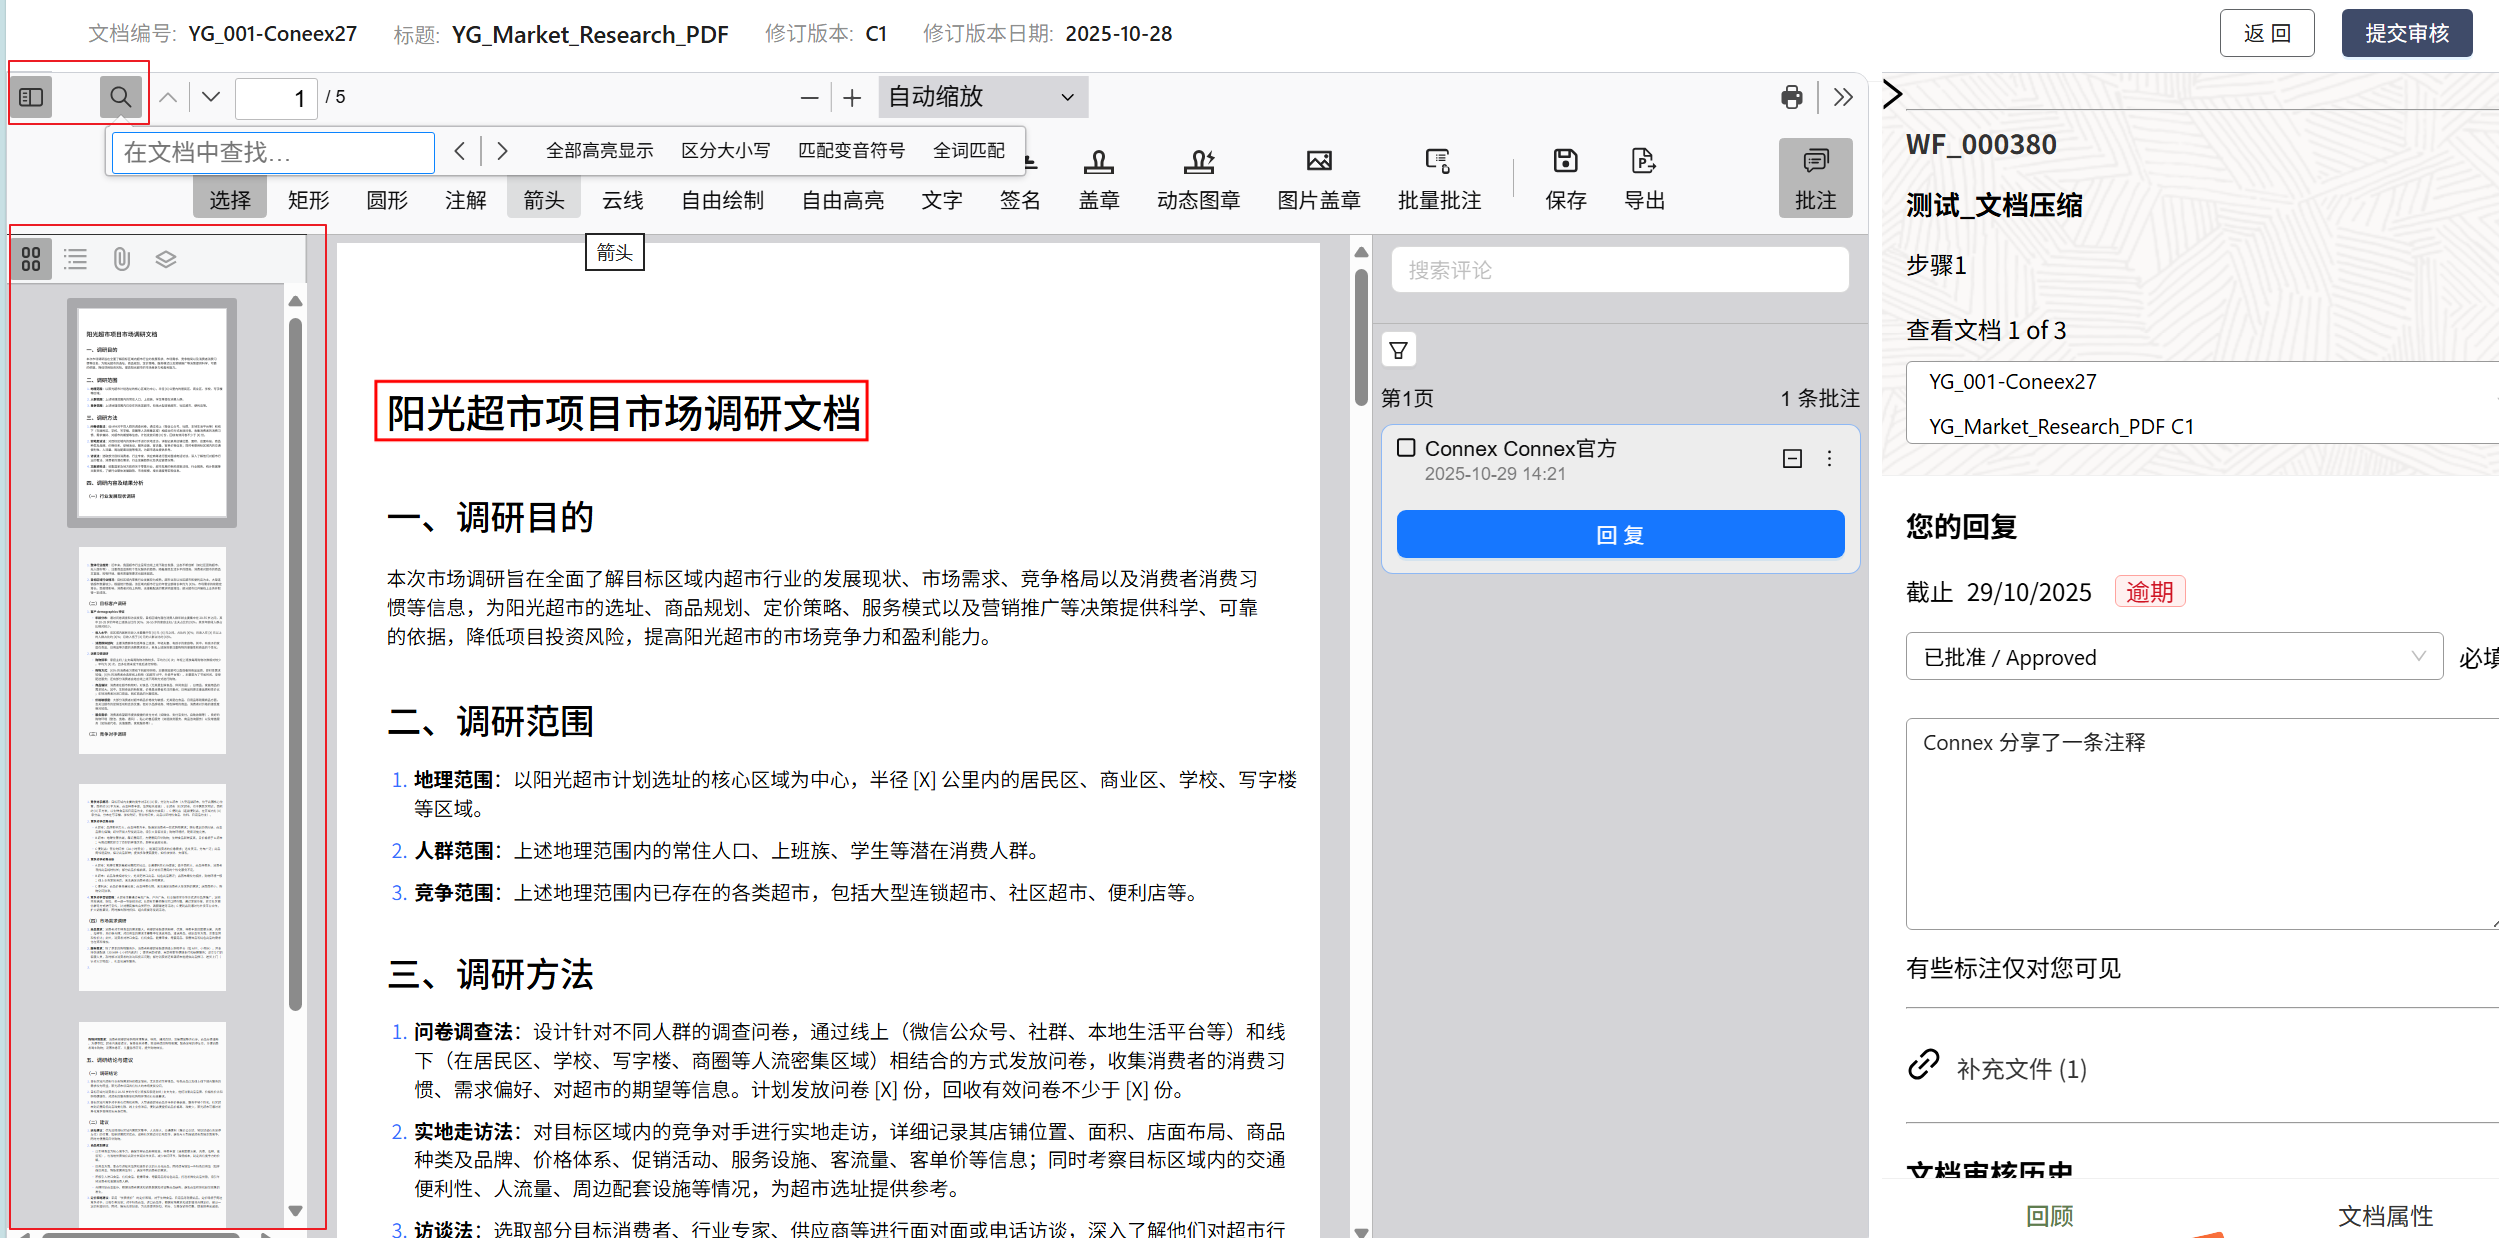Click the Save (保存) icon
The width and height of the screenshot is (2499, 1238).
pos(1565,178)
